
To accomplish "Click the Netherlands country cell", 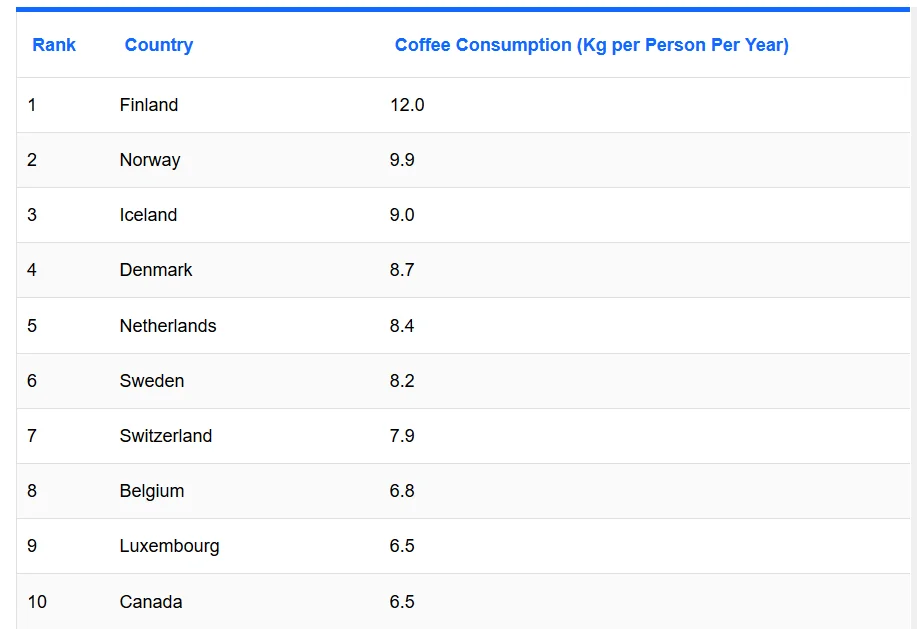I will tap(168, 326).
